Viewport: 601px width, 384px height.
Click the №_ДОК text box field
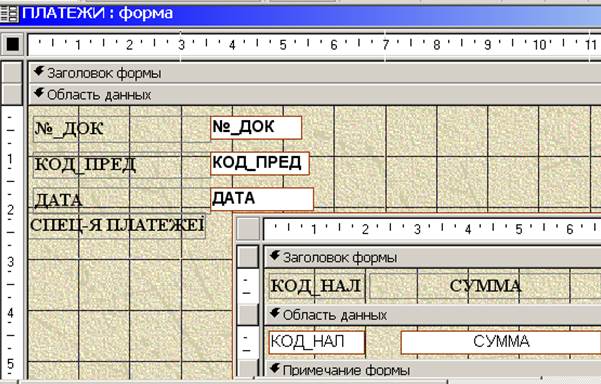[x=256, y=128]
